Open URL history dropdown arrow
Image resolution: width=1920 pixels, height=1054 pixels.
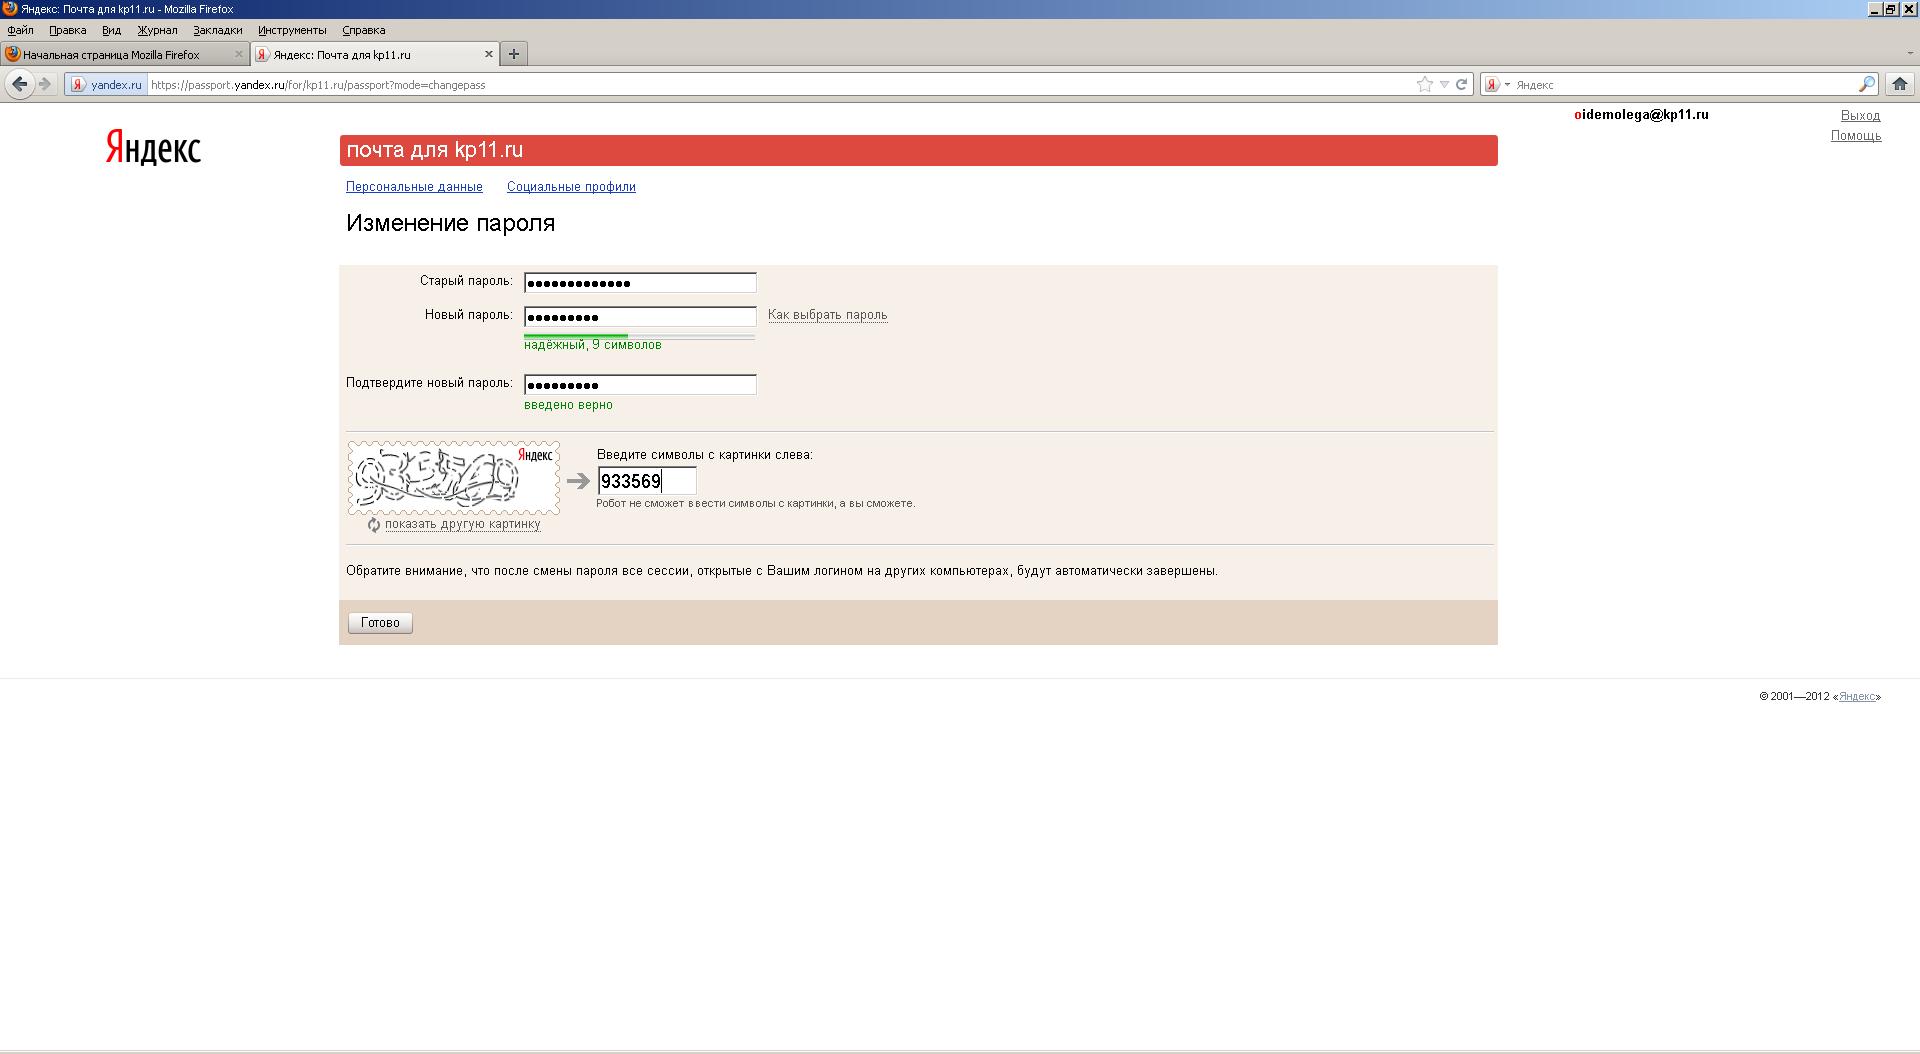1444,85
